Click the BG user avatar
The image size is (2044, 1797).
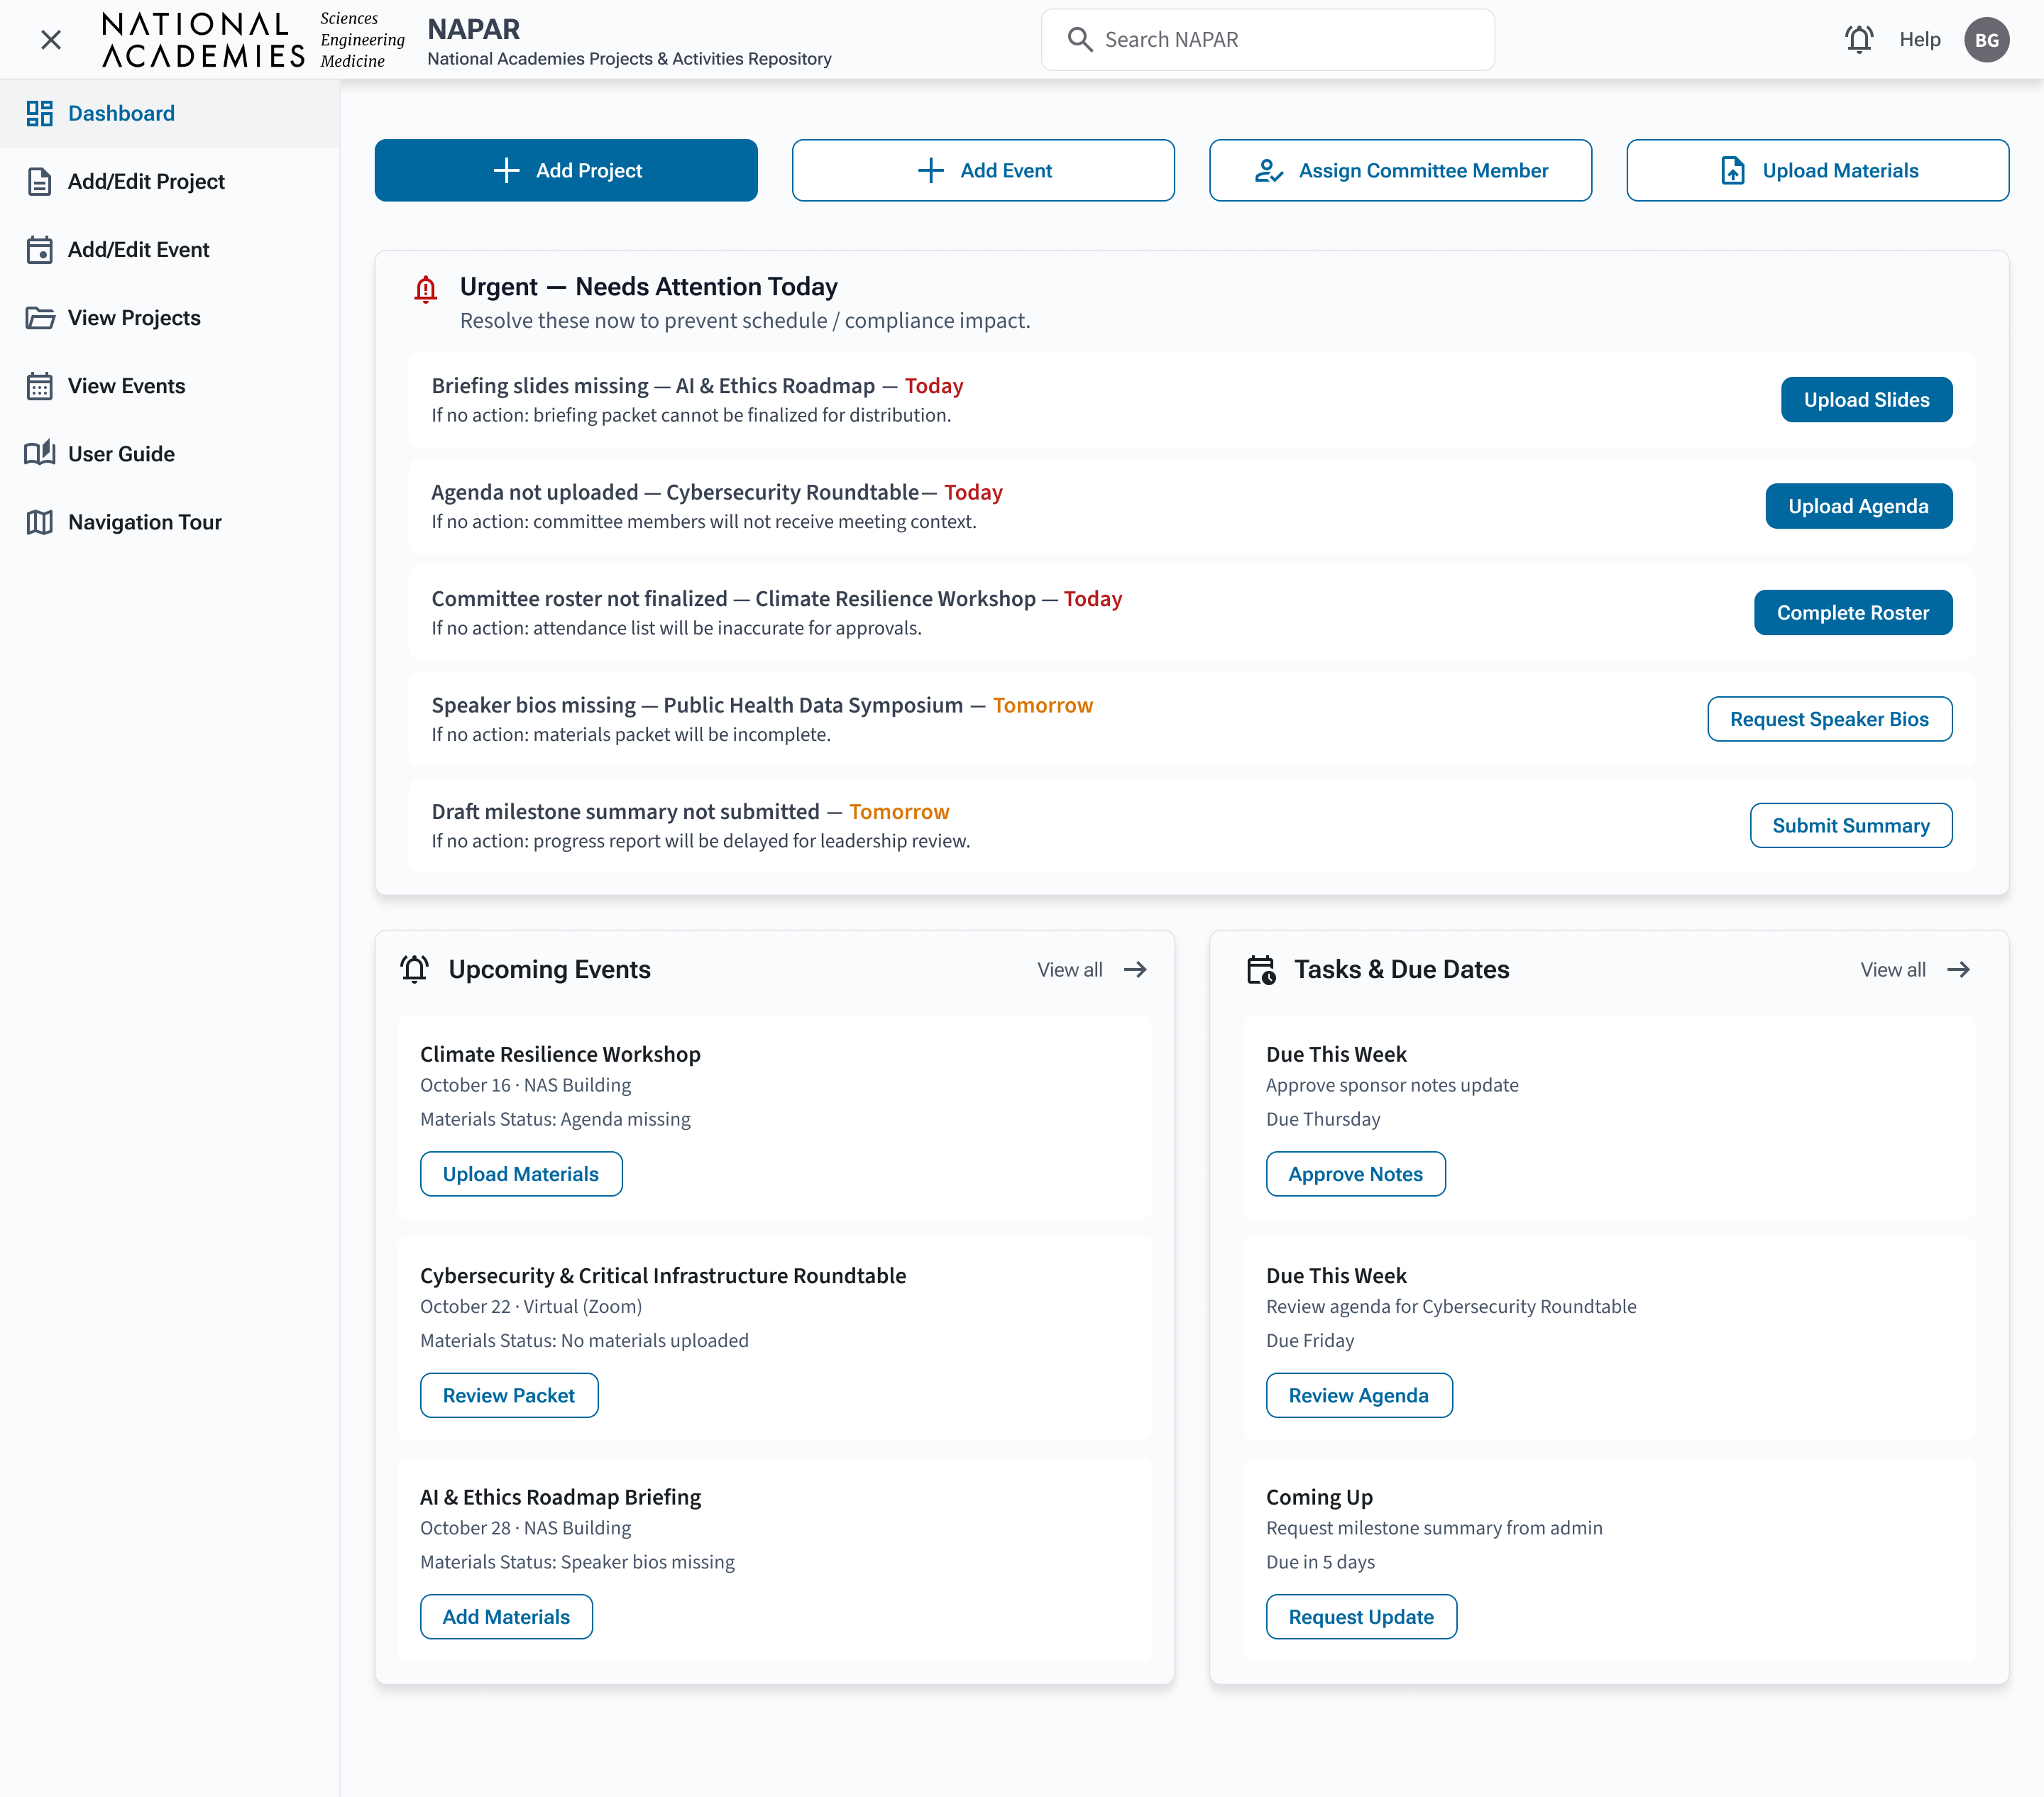(x=1986, y=40)
